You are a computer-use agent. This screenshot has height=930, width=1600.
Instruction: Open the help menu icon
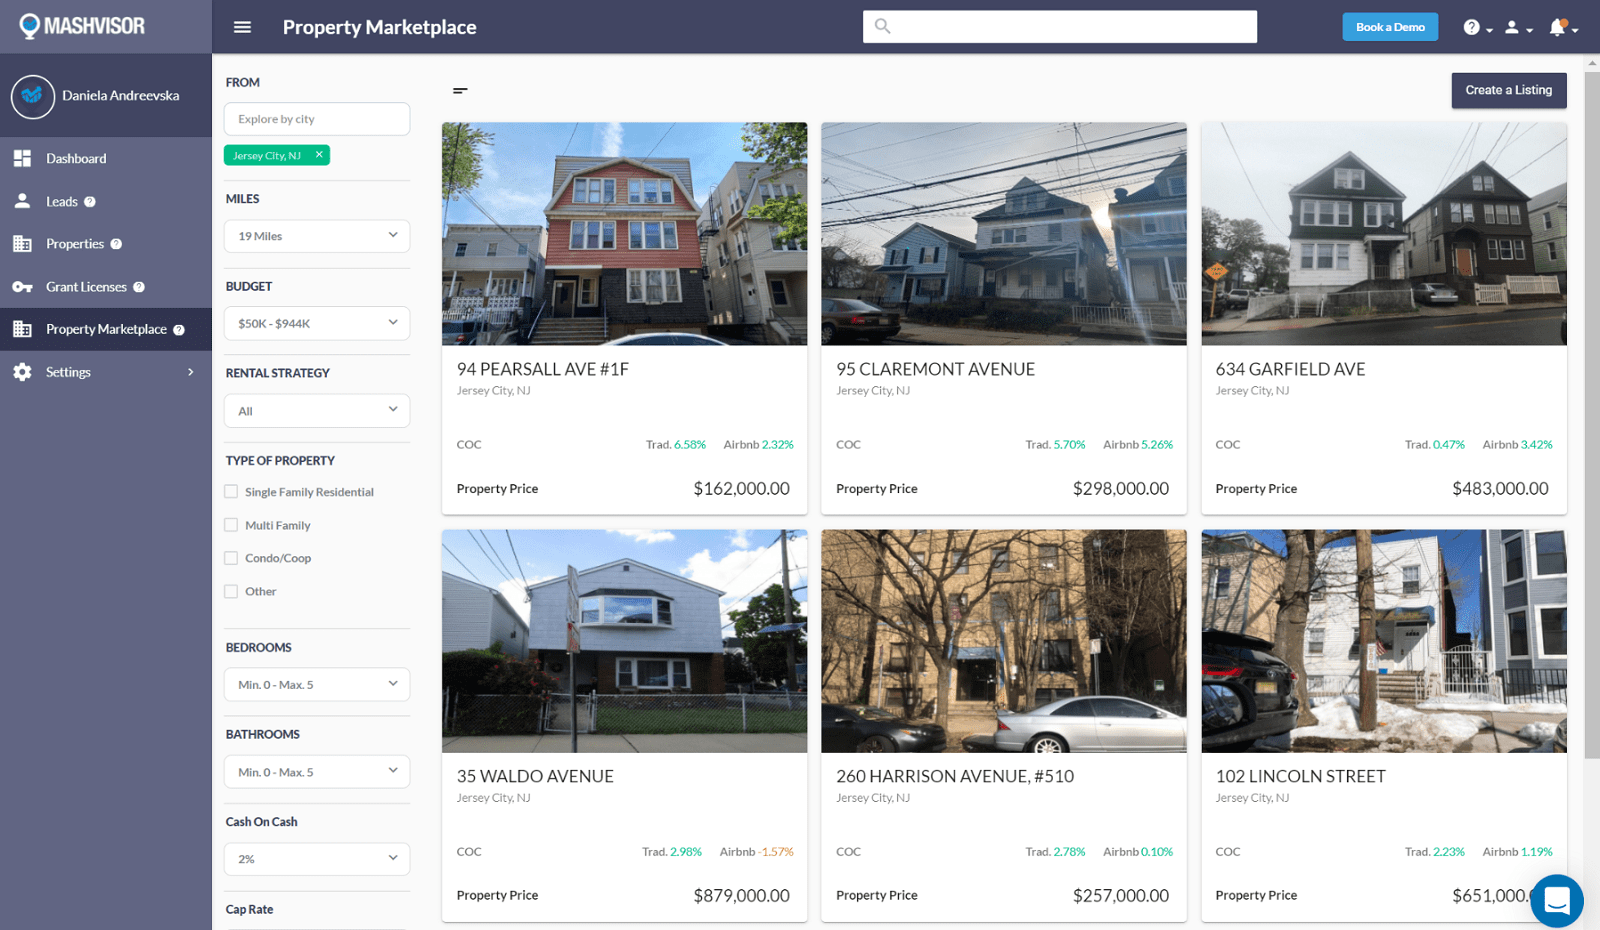point(1471,27)
